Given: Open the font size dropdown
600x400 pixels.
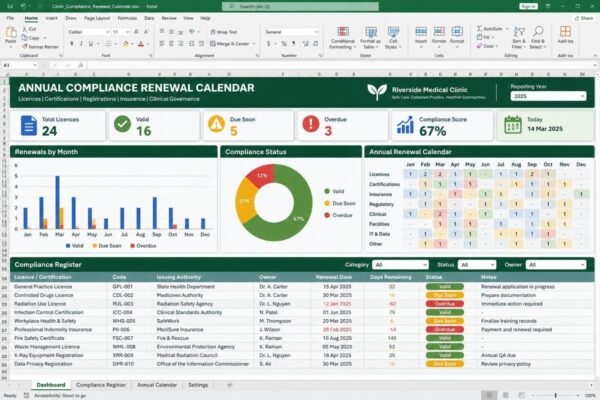Looking at the screenshot, I should point(127,32).
